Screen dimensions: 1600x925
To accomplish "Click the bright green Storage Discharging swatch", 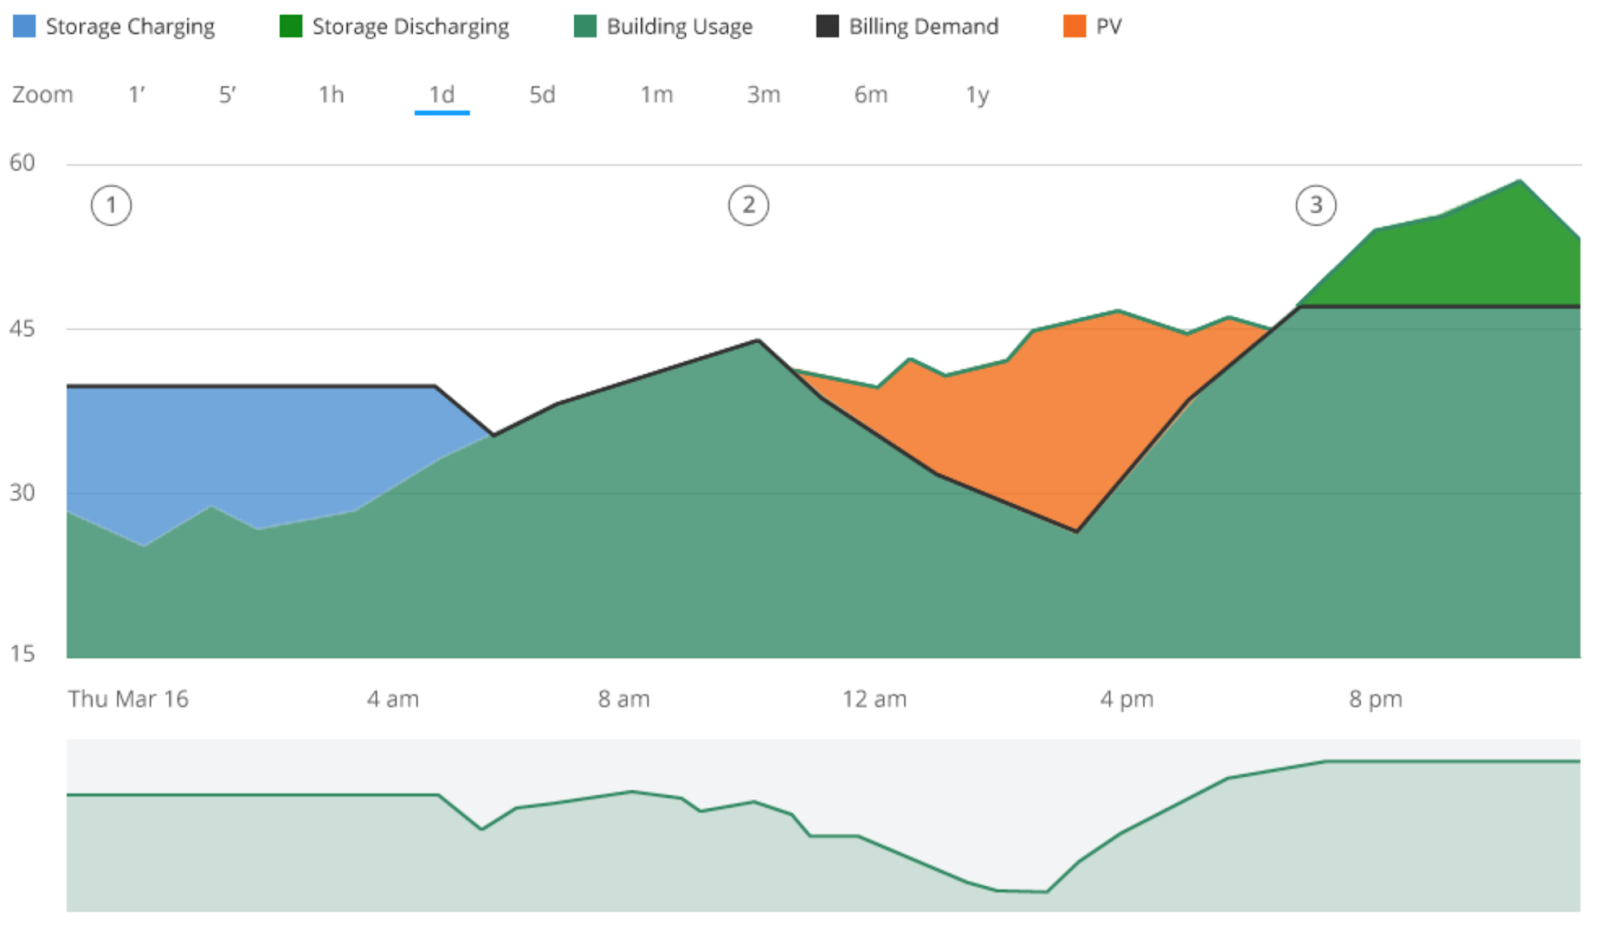I will 291,26.
